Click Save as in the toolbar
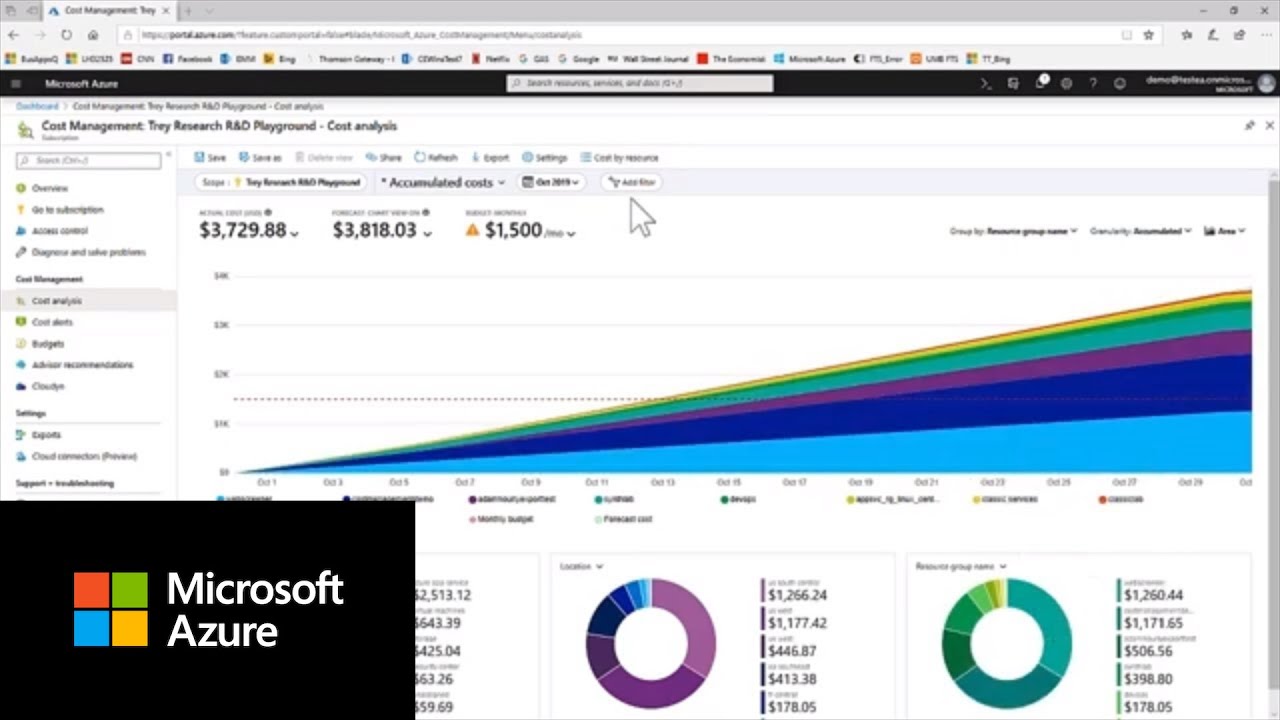This screenshot has height=720, width=1280. pyautogui.click(x=261, y=158)
